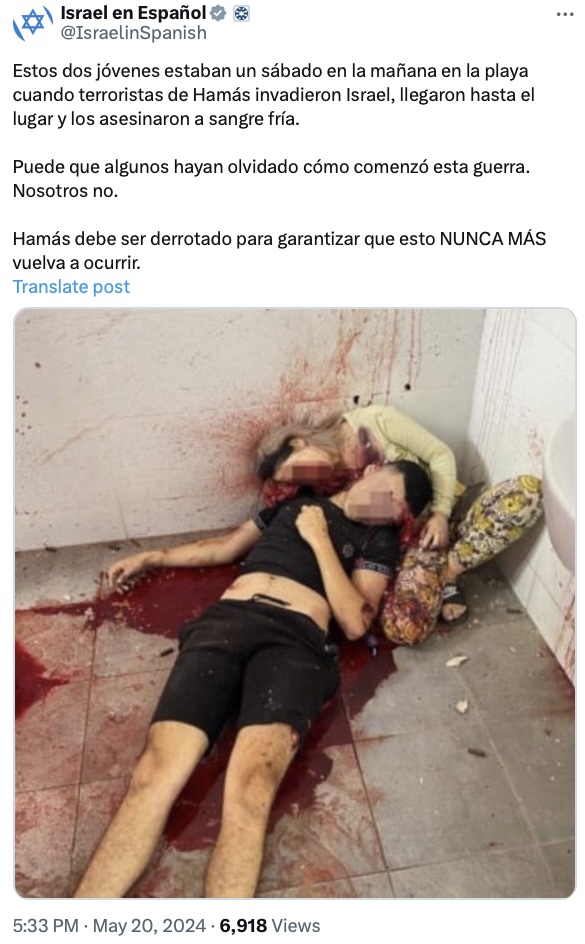
Task: Click the small affiliate emblem badge beside the checkmark
Action: point(241,13)
